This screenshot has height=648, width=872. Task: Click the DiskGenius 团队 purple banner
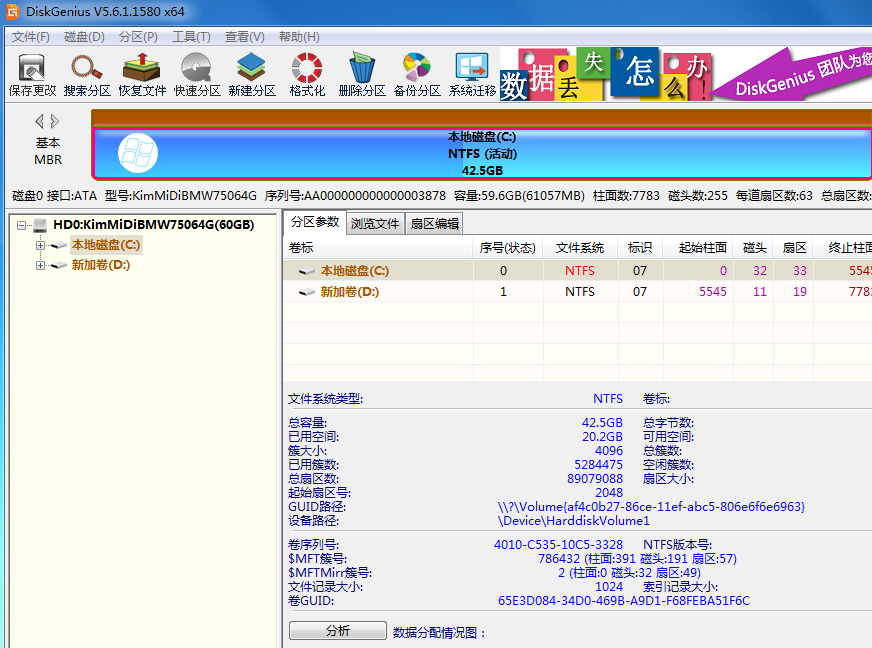(x=792, y=75)
